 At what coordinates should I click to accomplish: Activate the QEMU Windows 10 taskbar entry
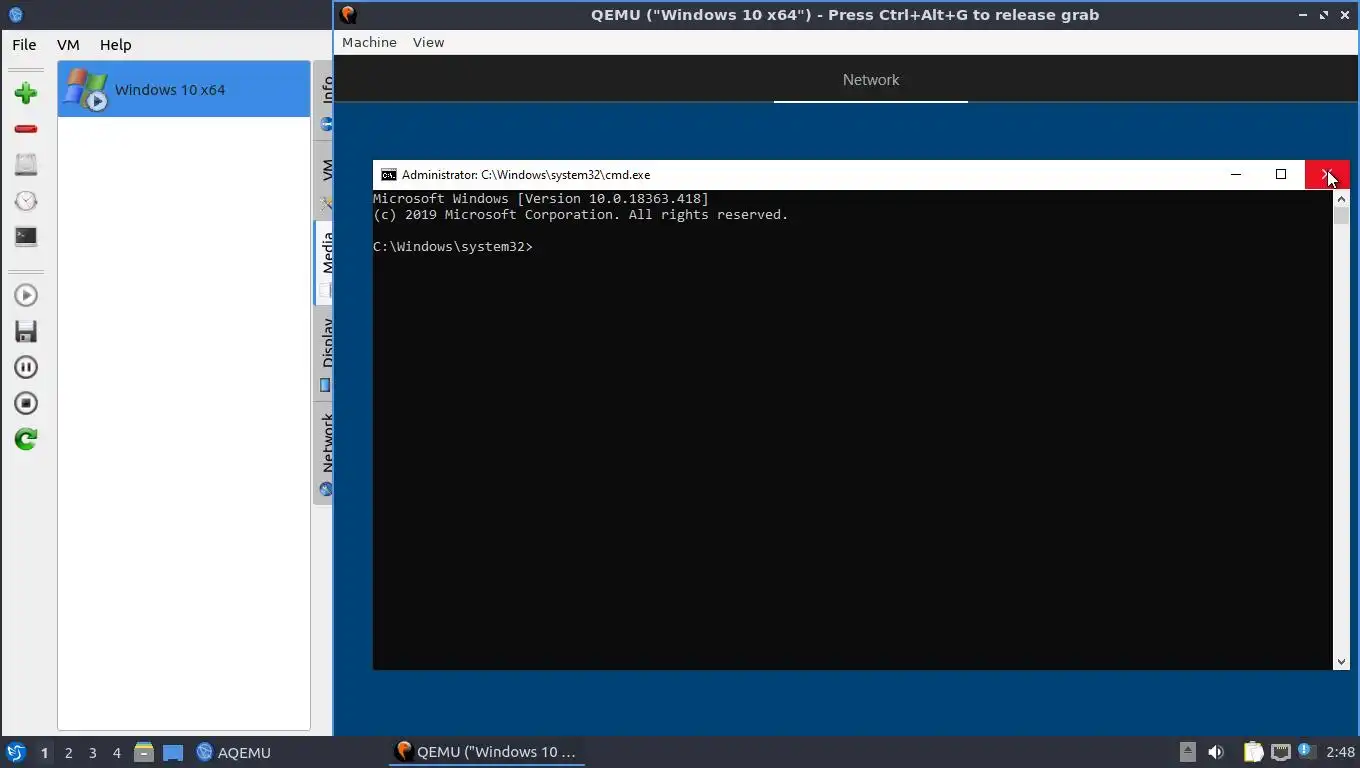487,752
